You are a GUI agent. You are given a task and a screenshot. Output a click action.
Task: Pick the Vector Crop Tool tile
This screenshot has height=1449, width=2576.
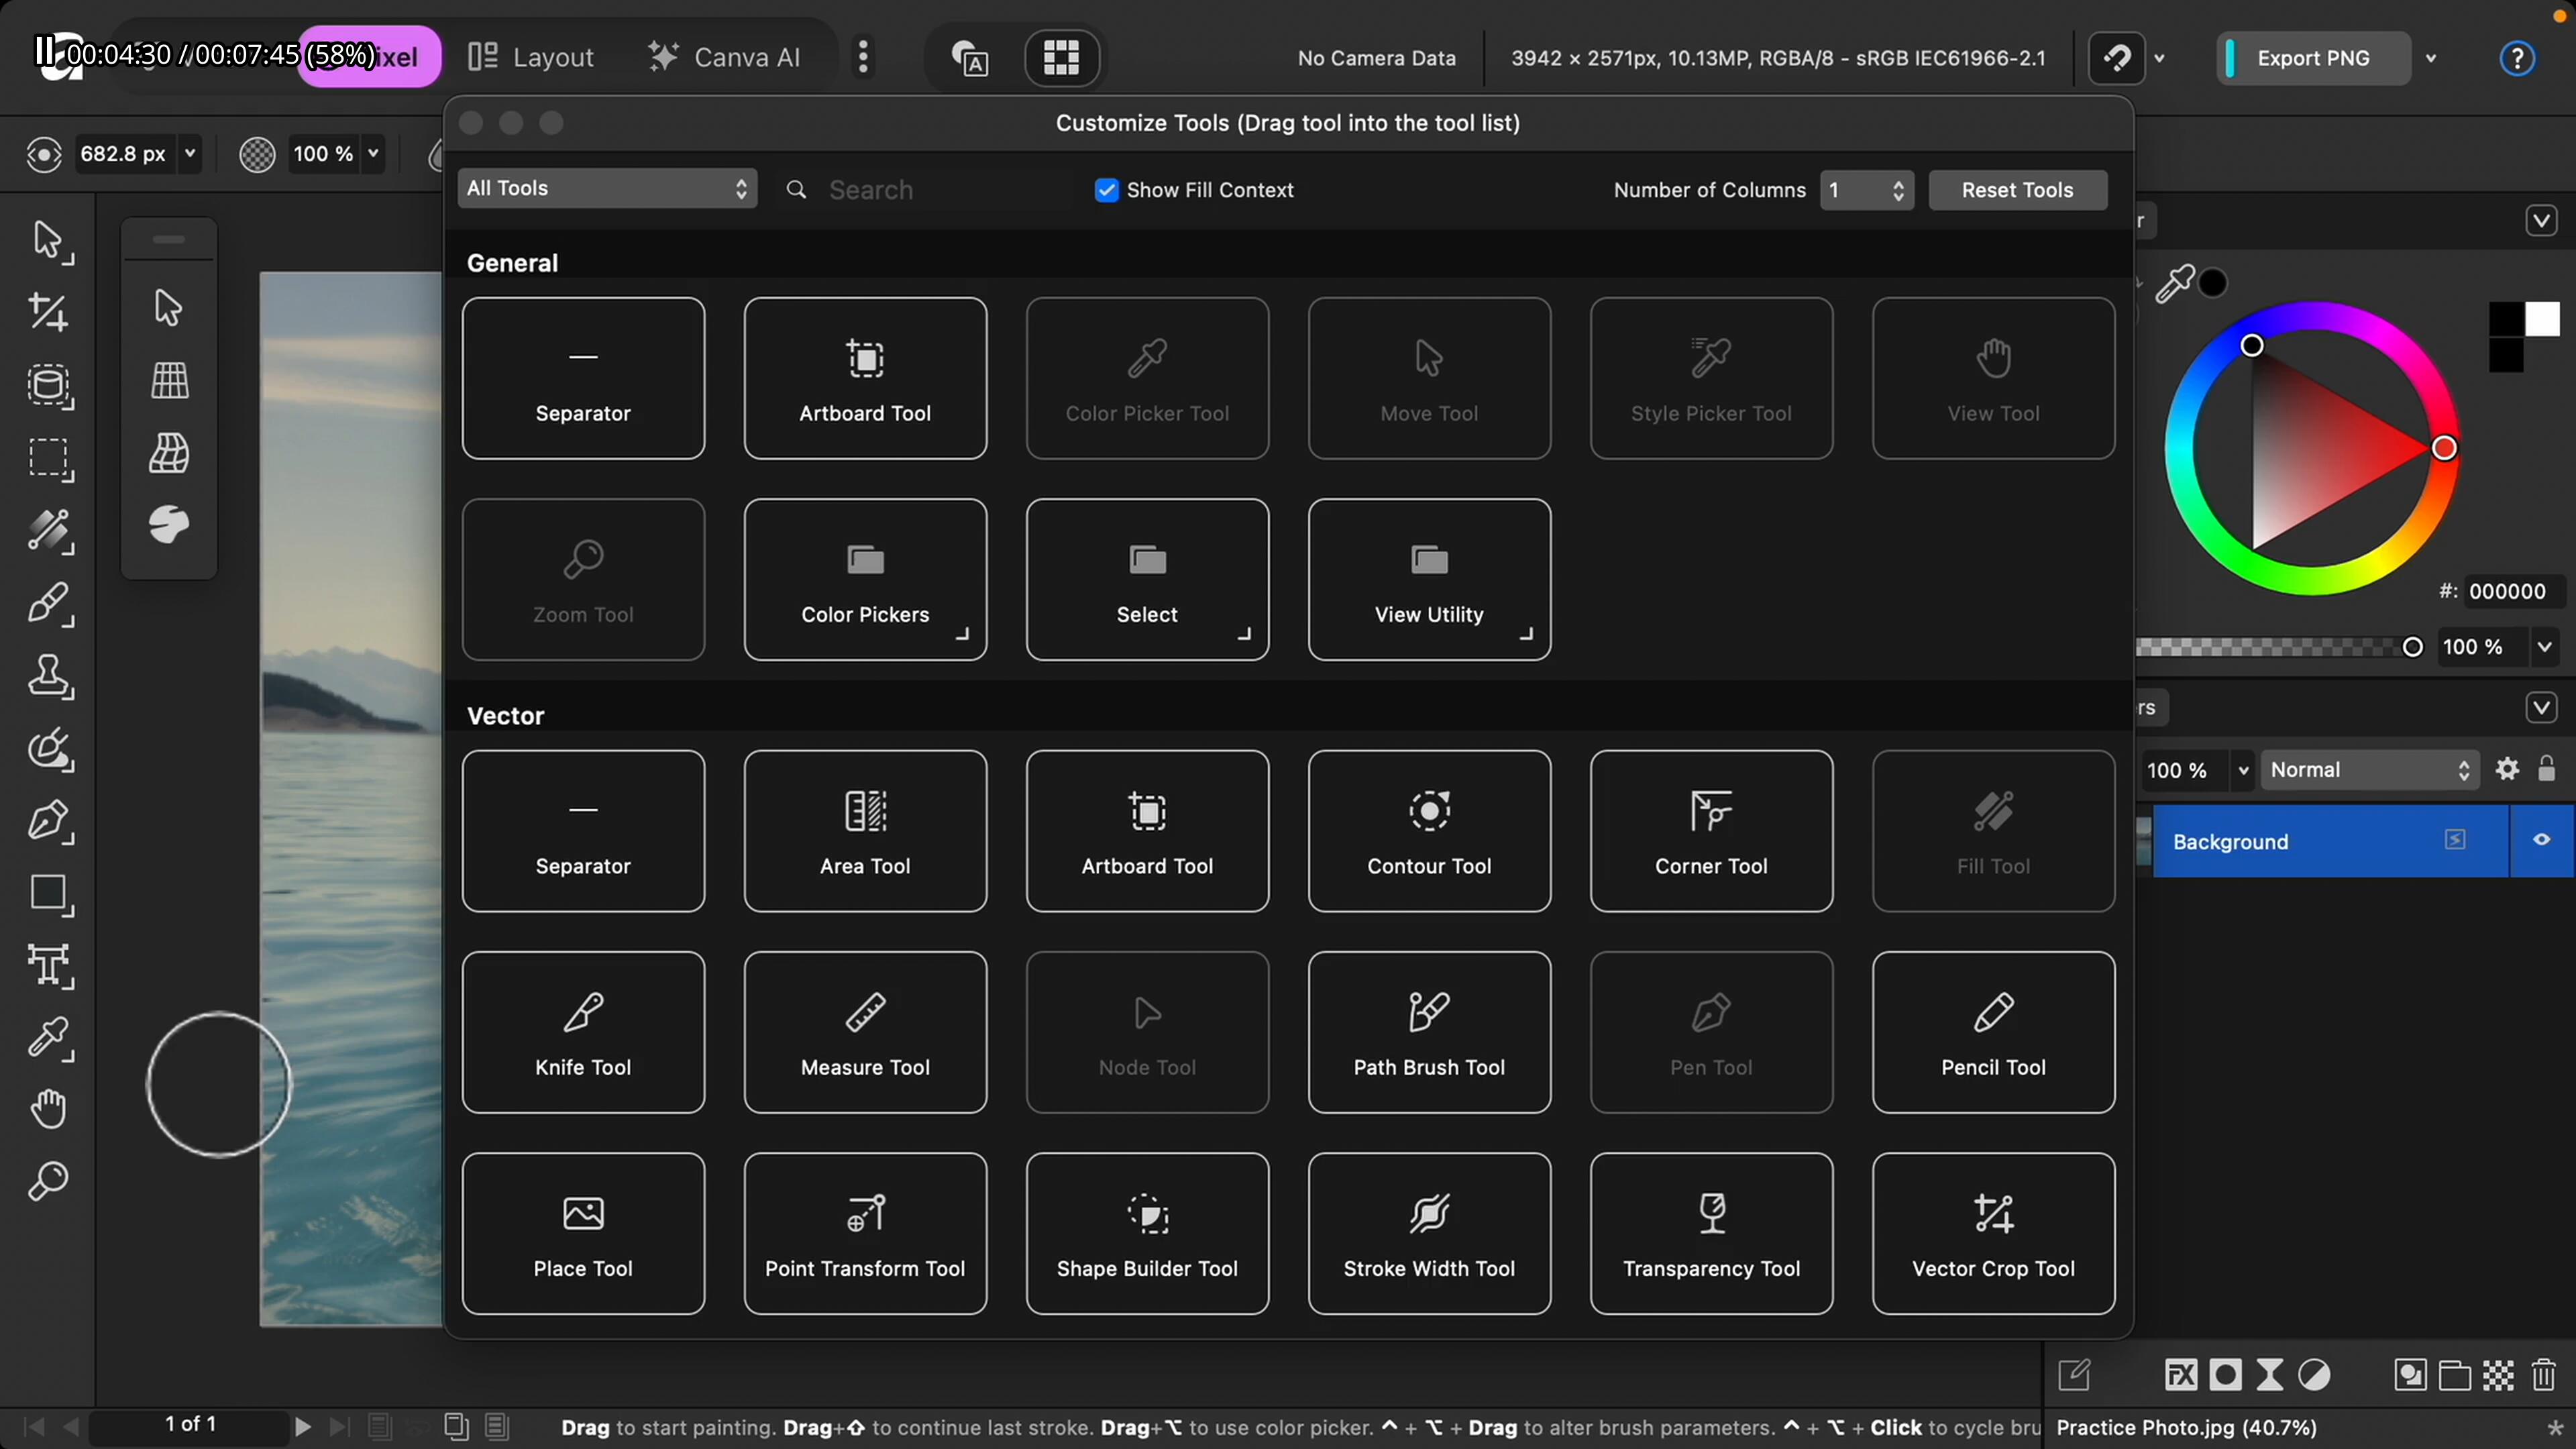1993,1233
